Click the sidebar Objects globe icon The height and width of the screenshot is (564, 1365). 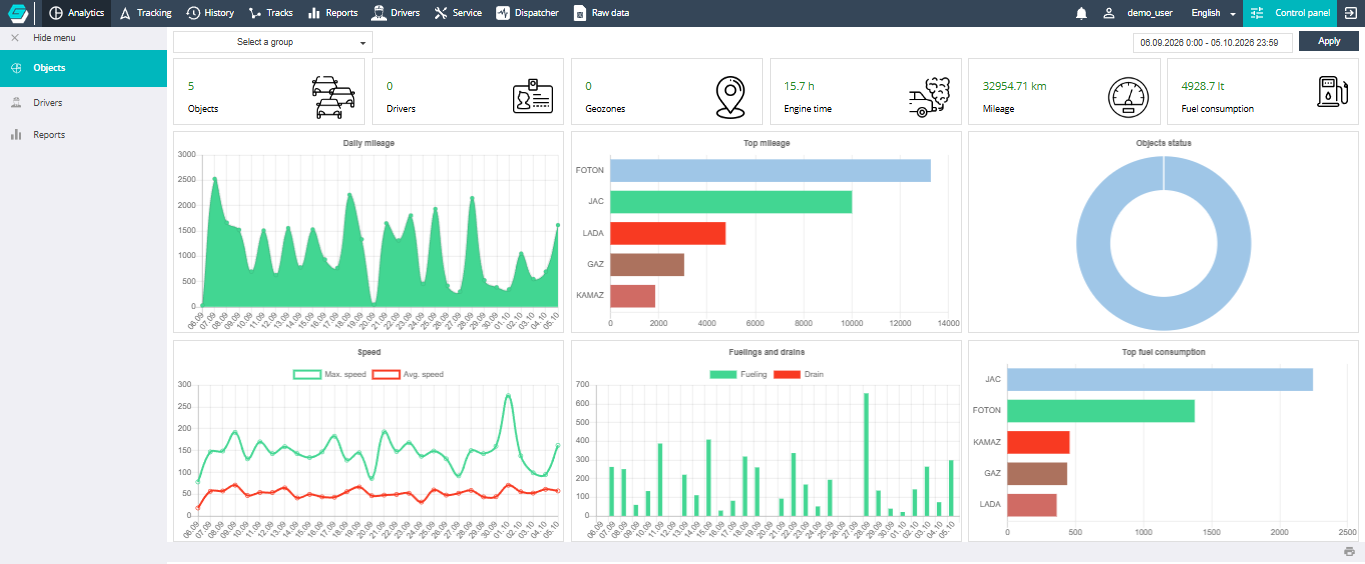pos(16,68)
